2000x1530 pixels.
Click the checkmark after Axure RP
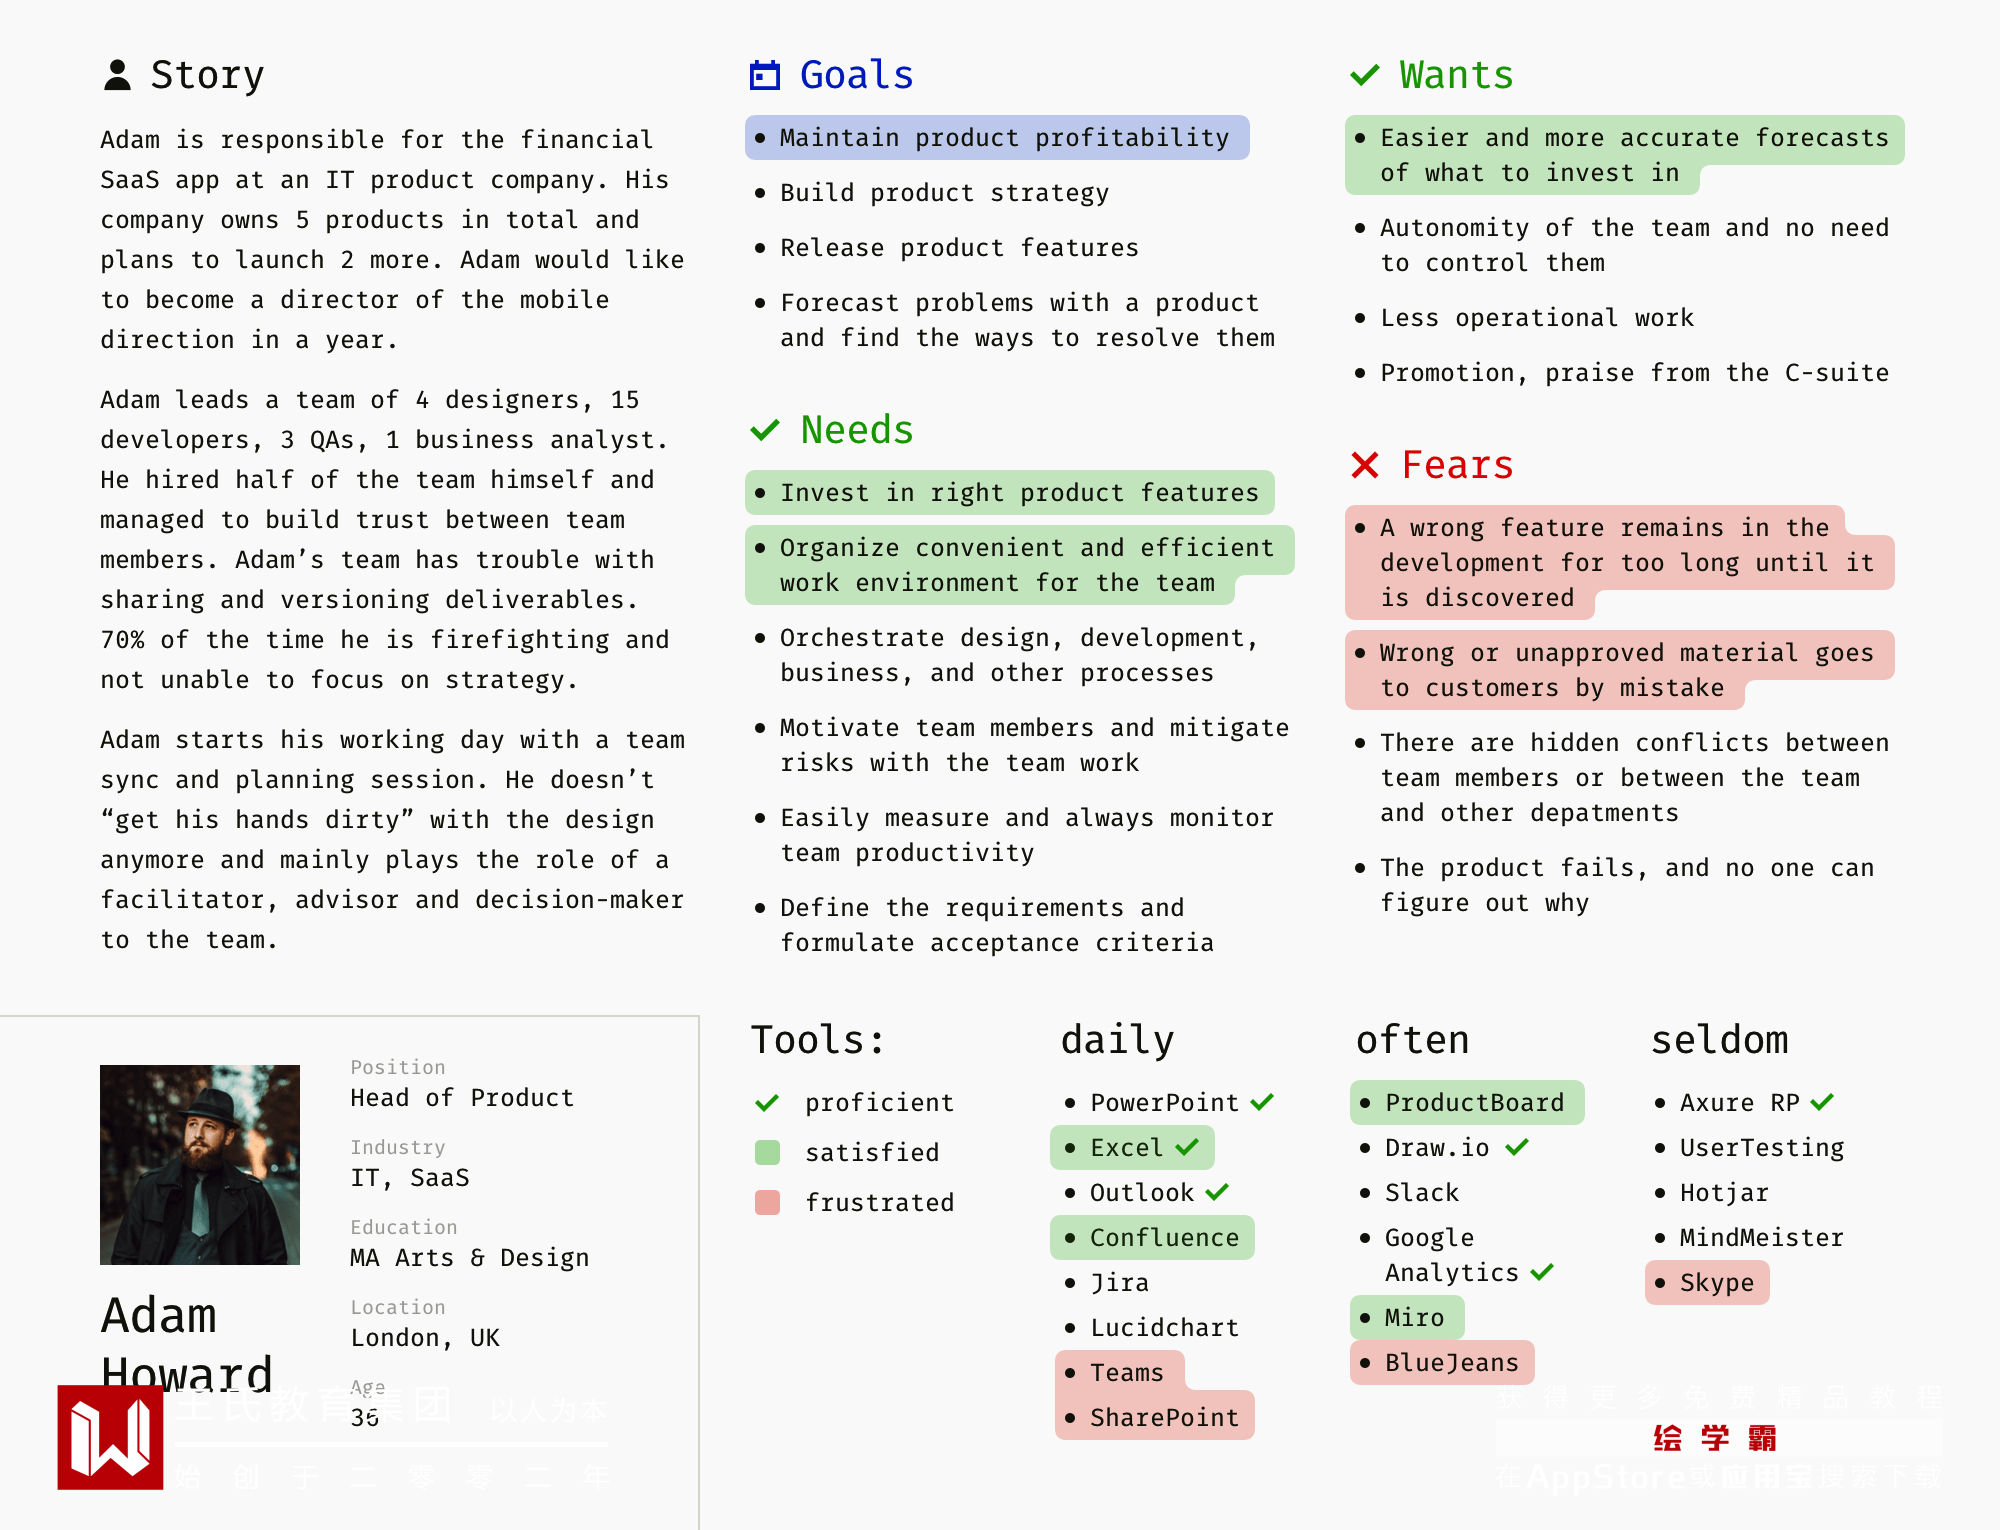click(x=1822, y=1102)
